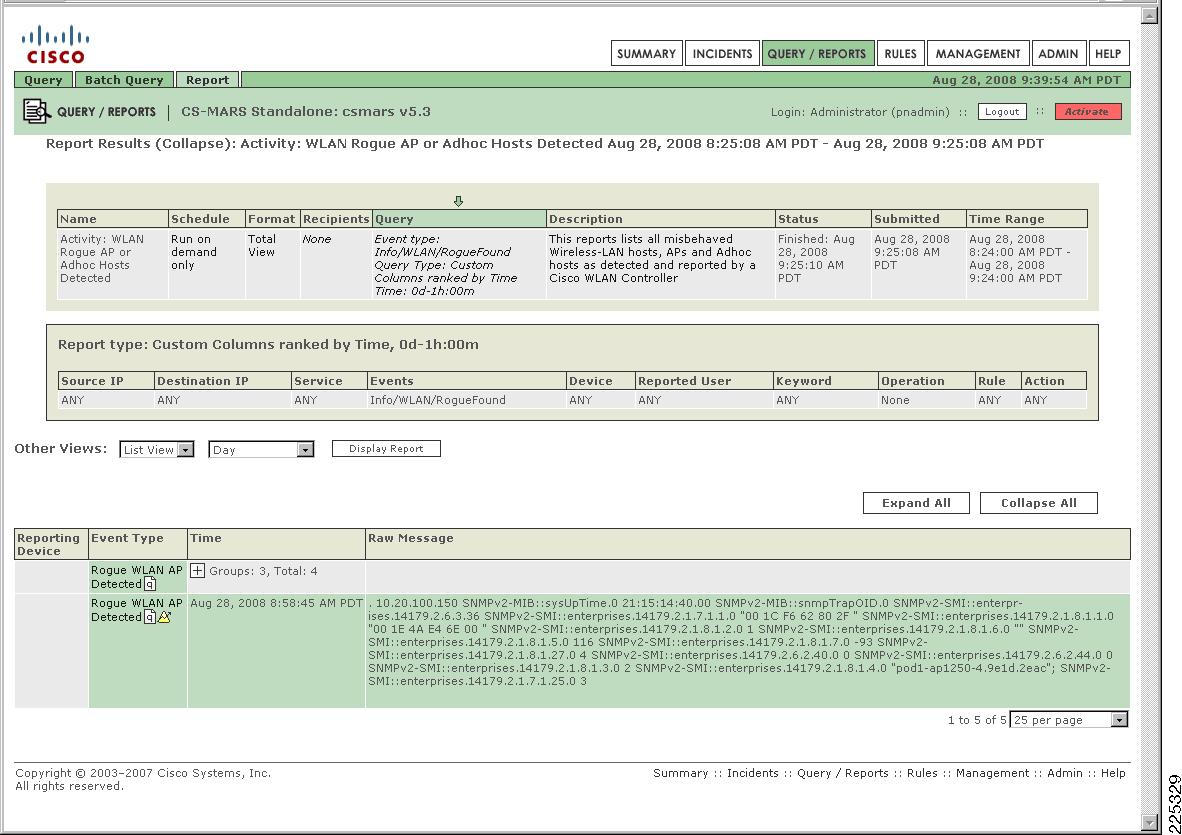
Task: Click the Raw Message column header
Action: (747, 544)
